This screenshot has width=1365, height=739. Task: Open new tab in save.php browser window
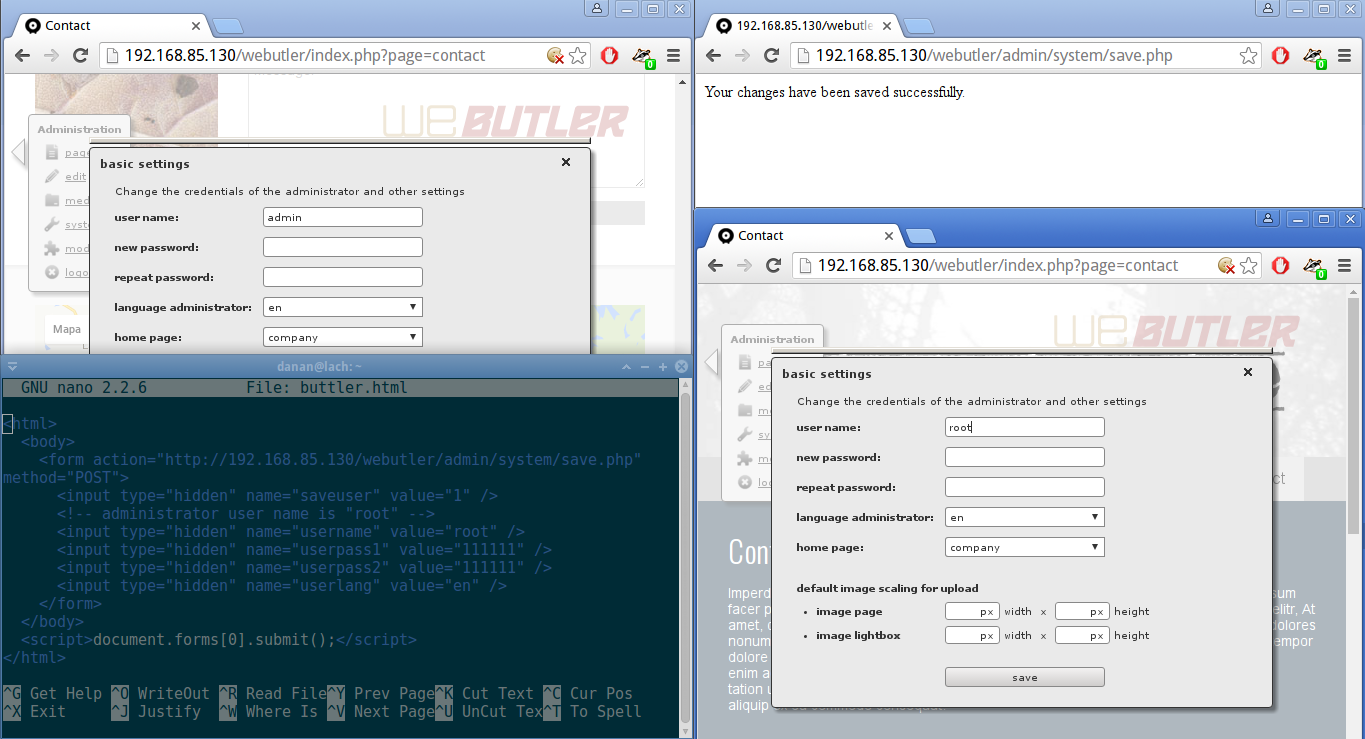919,26
